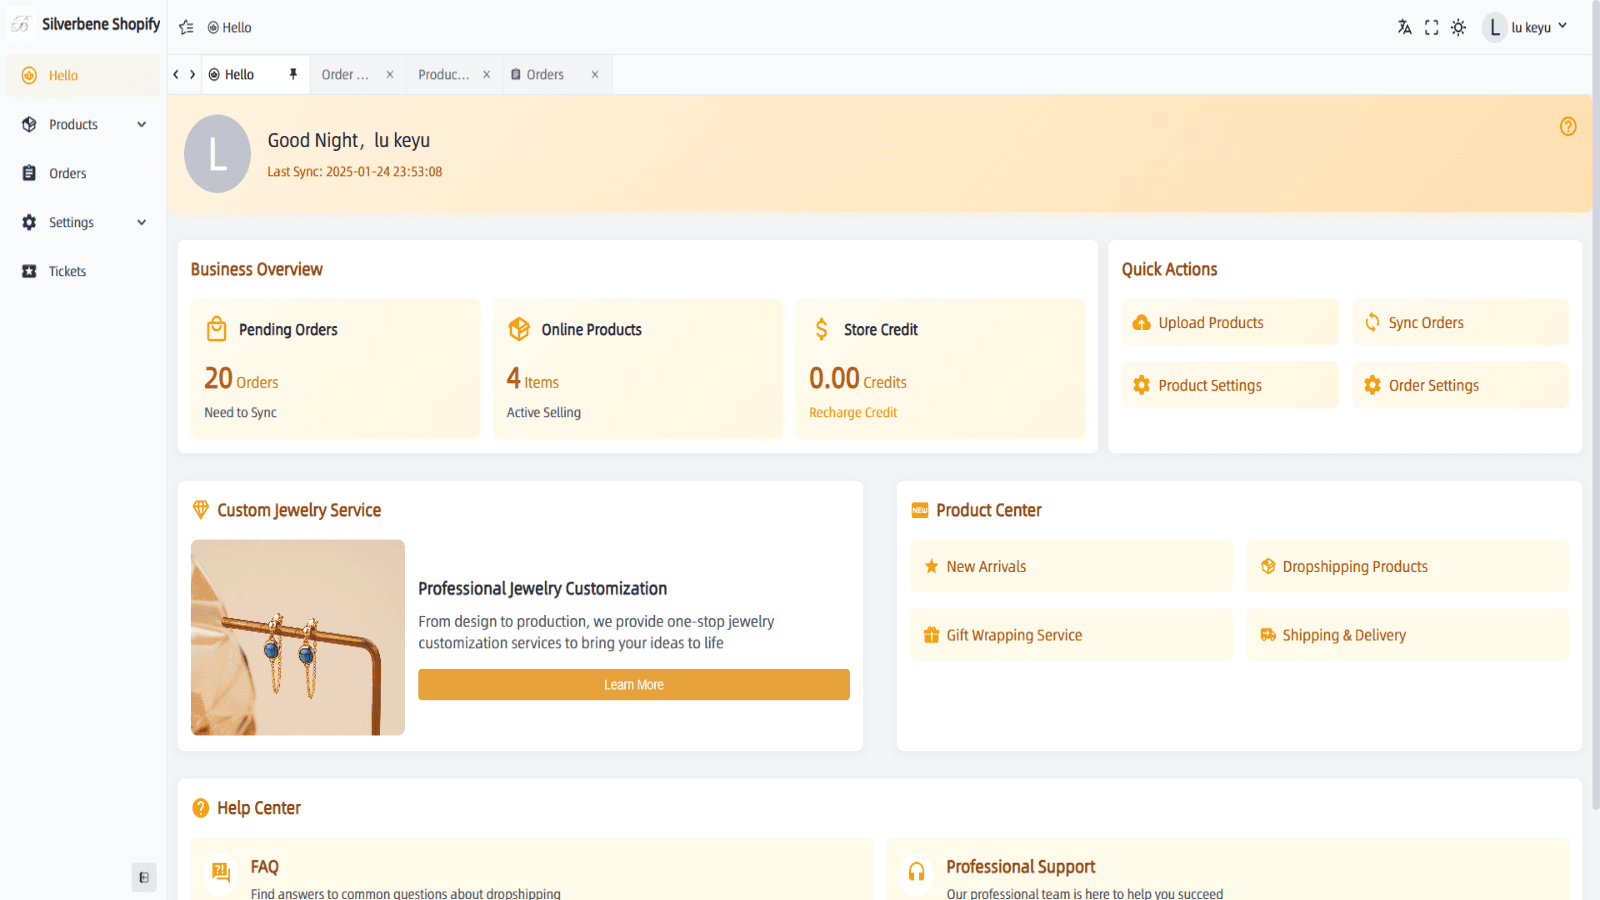Open Shipping & Delivery
The width and height of the screenshot is (1600, 900).
(1408, 635)
